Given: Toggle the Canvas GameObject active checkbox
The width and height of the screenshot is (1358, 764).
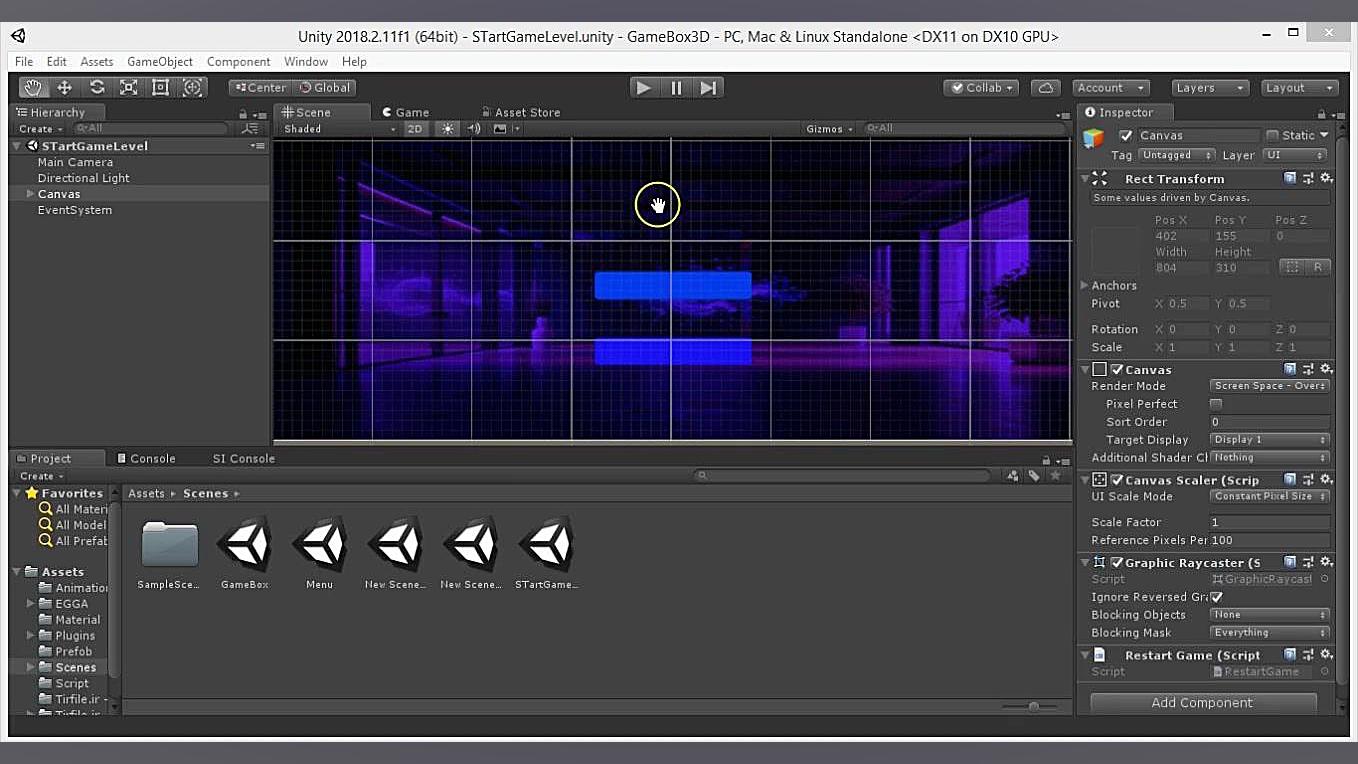Looking at the screenshot, I should (1126, 136).
